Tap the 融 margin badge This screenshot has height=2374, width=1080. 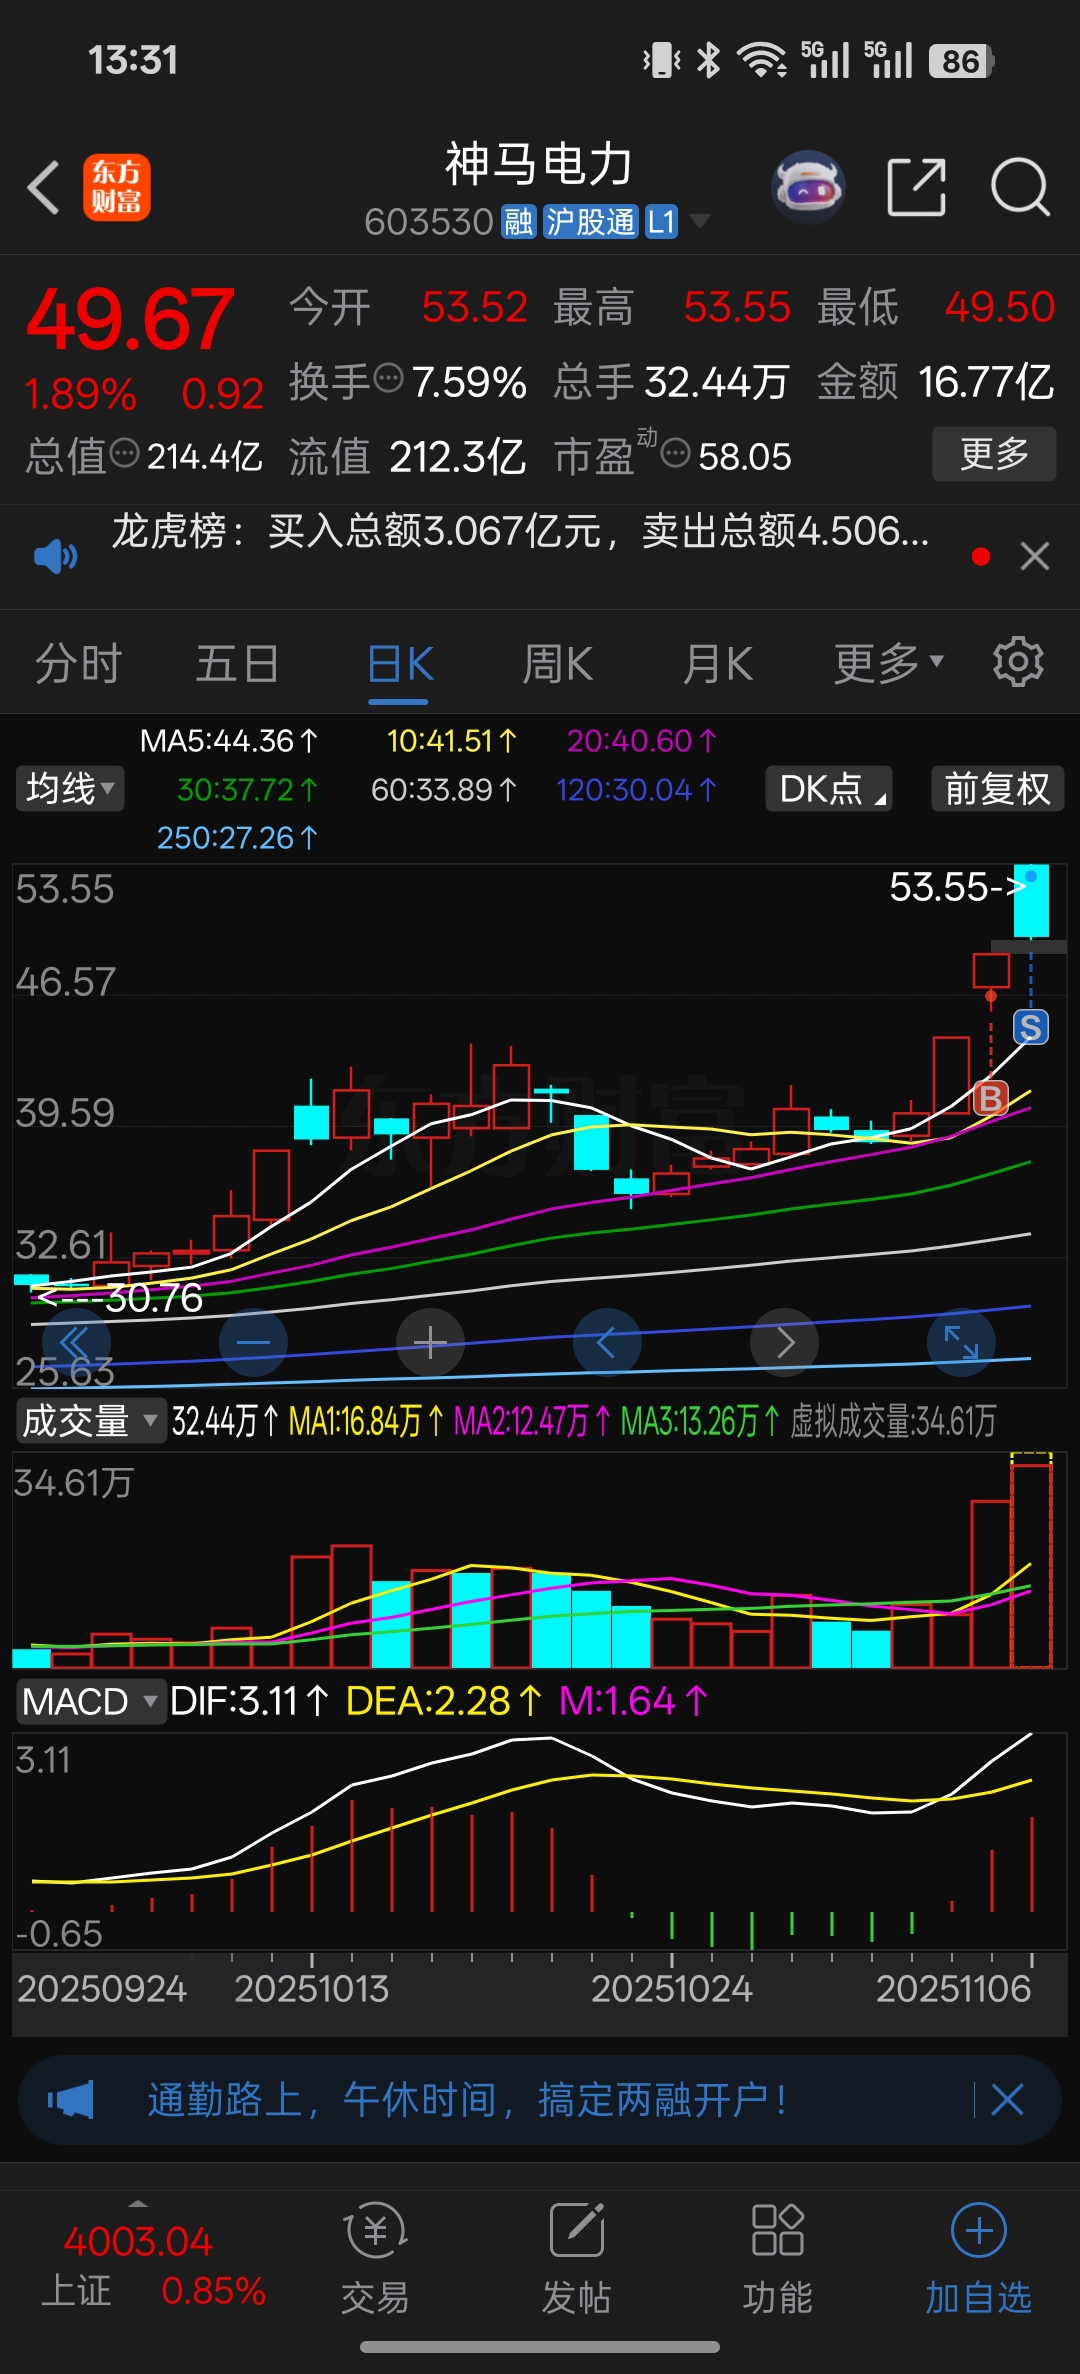tap(518, 221)
